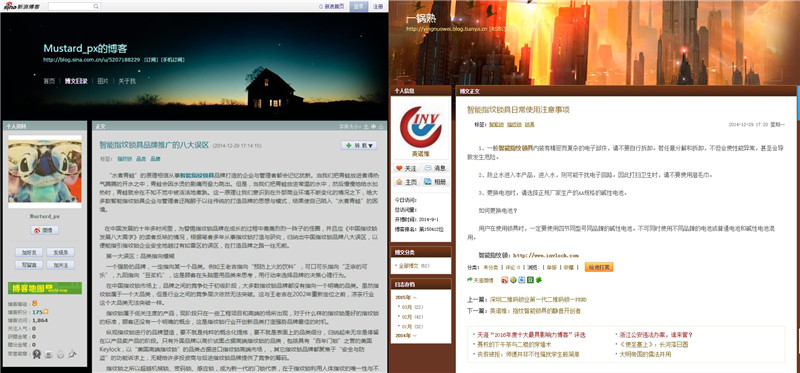This screenshot has height=373, width=800.
Task: Open the Weibo button in profile panel
Action: click(44, 230)
